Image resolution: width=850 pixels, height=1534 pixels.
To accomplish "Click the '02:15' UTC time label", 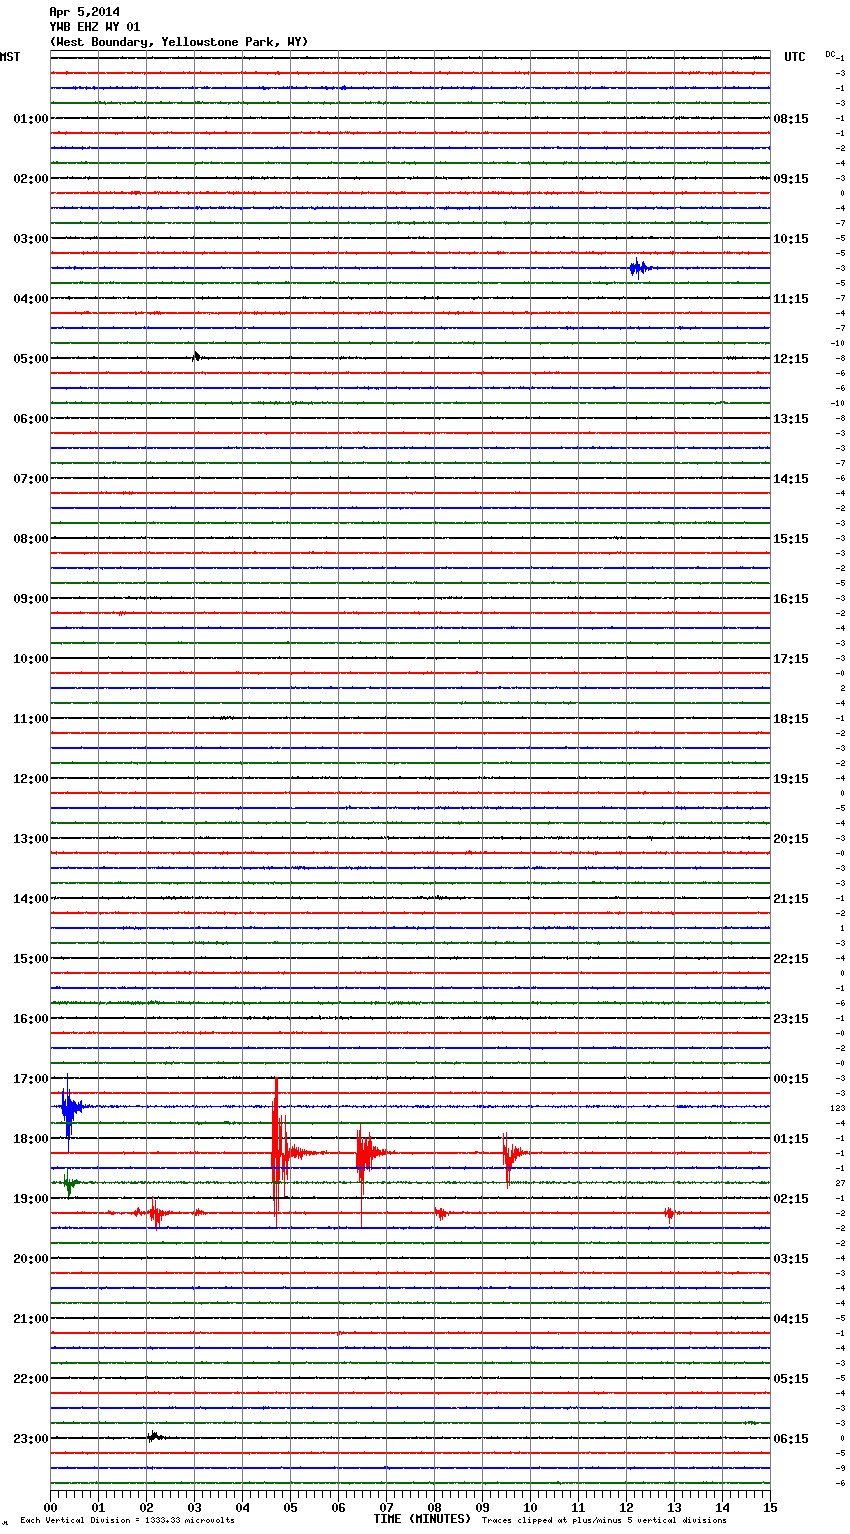I will pyautogui.click(x=791, y=1199).
